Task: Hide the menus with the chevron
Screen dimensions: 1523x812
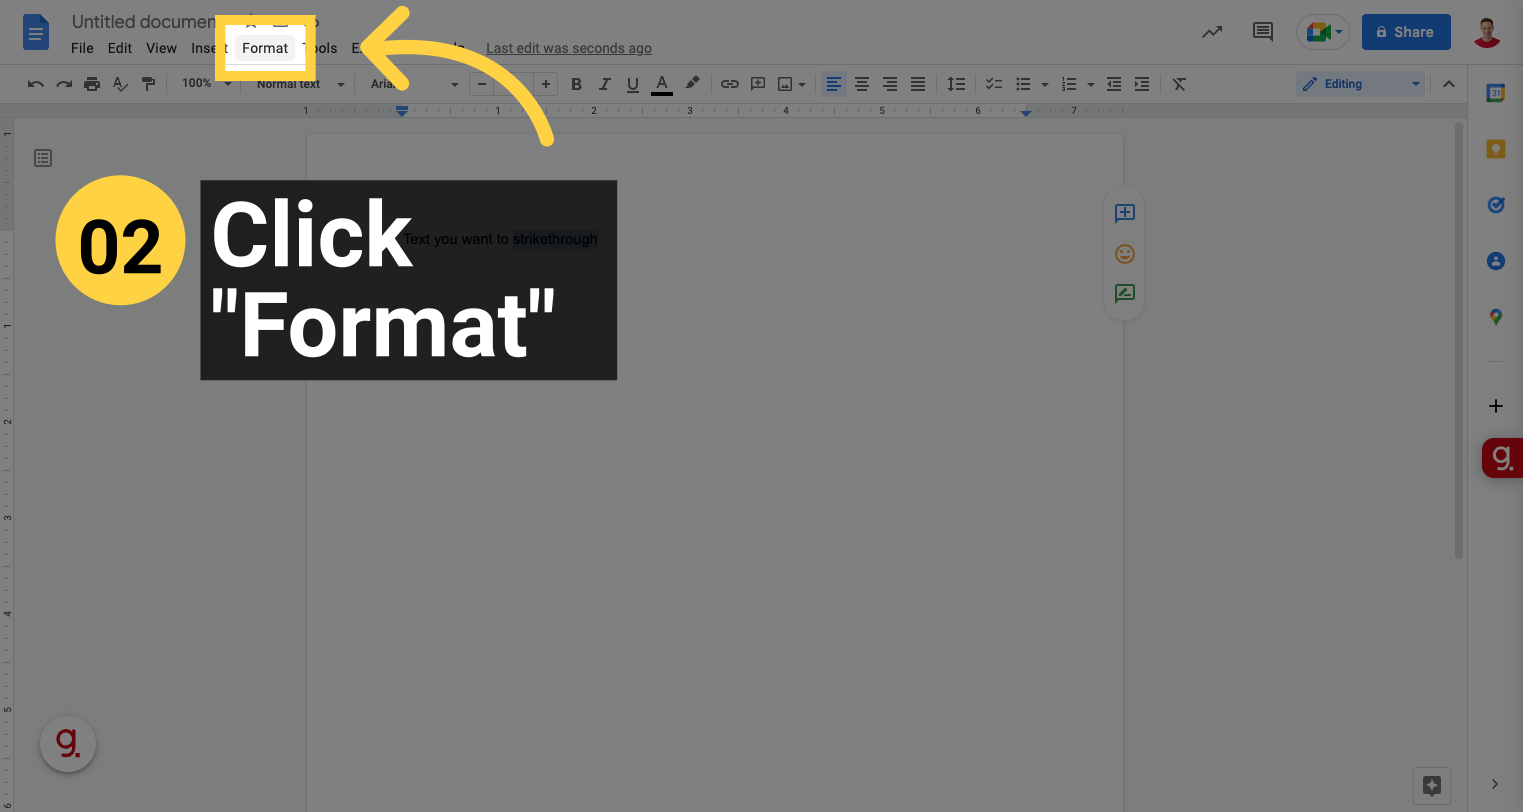Action: pyautogui.click(x=1449, y=84)
